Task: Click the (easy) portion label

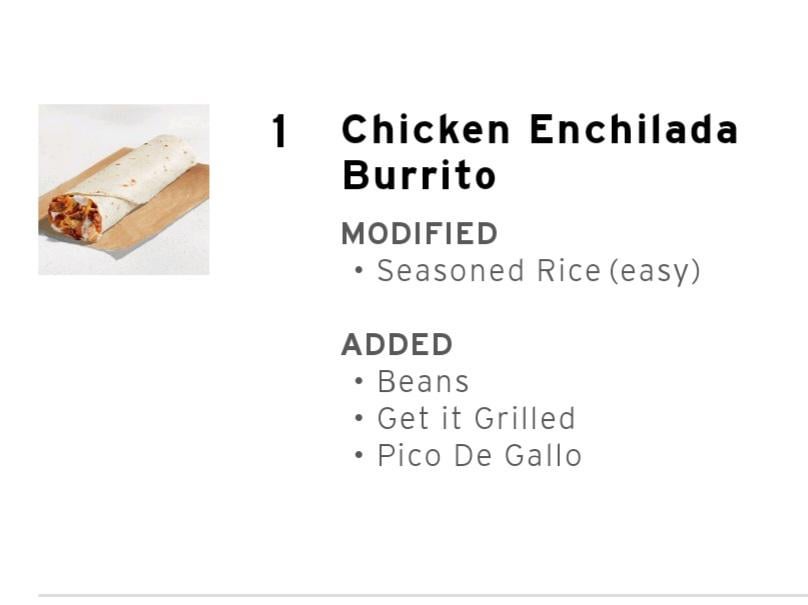Action: pyautogui.click(x=655, y=271)
